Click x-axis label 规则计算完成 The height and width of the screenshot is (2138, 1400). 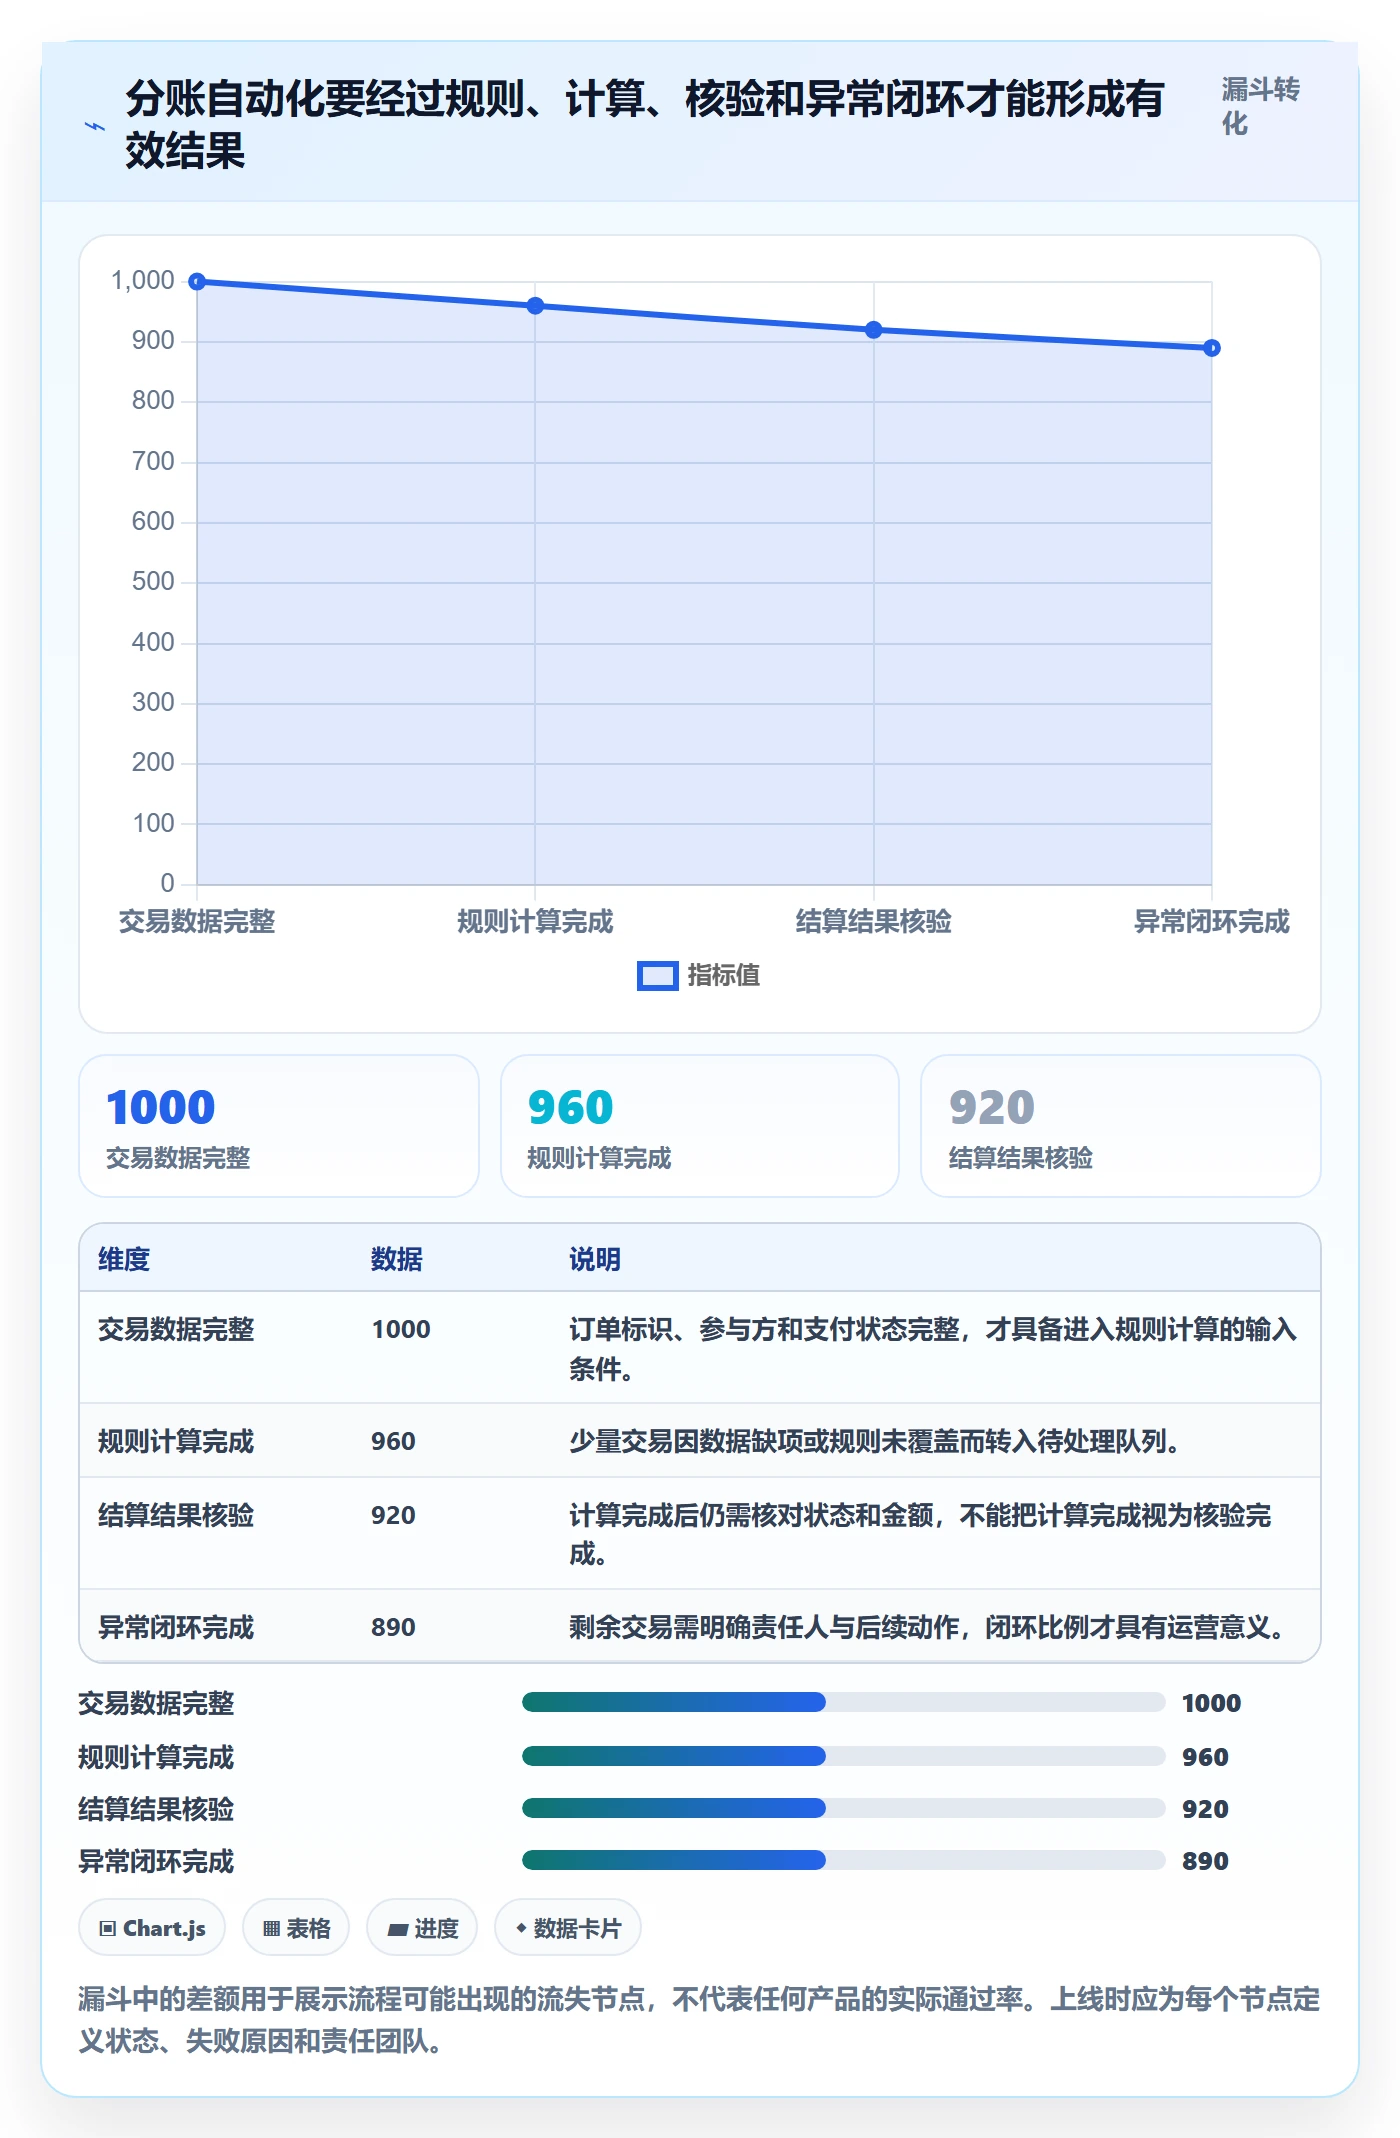point(535,922)
